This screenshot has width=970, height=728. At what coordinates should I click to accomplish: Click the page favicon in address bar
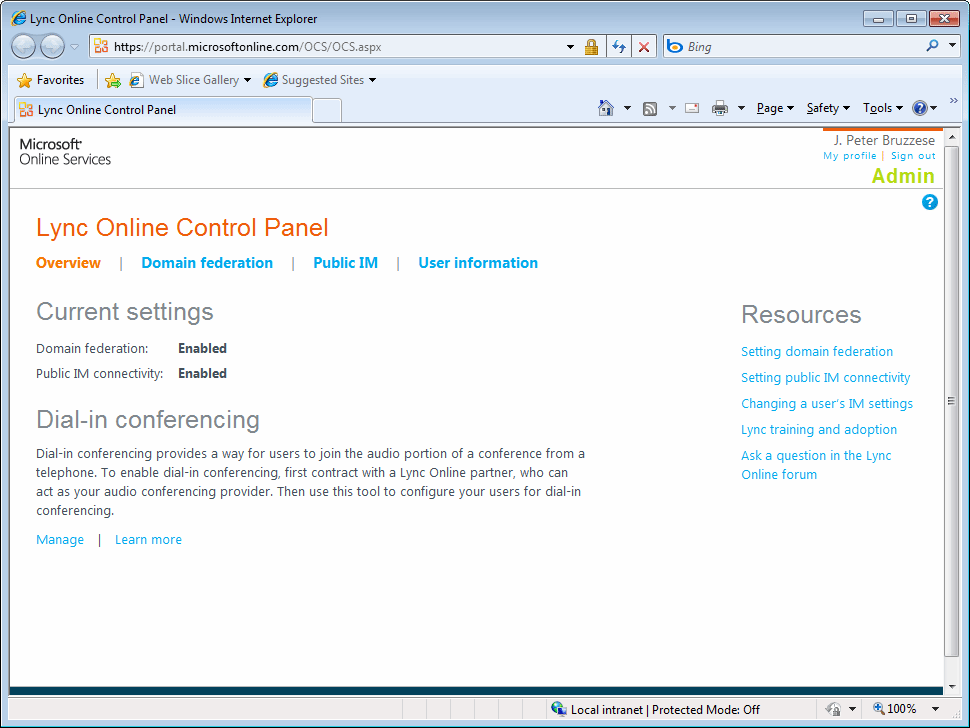(x=101, y=46)
